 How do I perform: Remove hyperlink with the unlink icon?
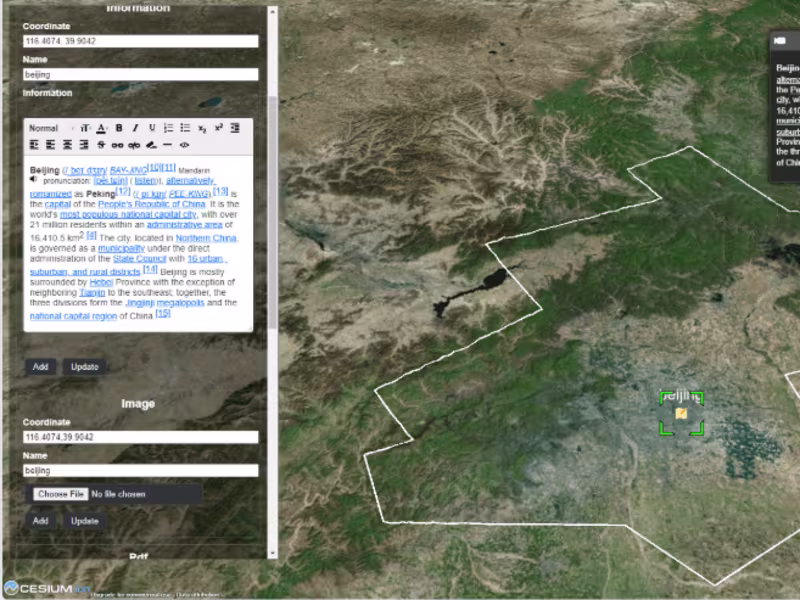tap(134, 145)
